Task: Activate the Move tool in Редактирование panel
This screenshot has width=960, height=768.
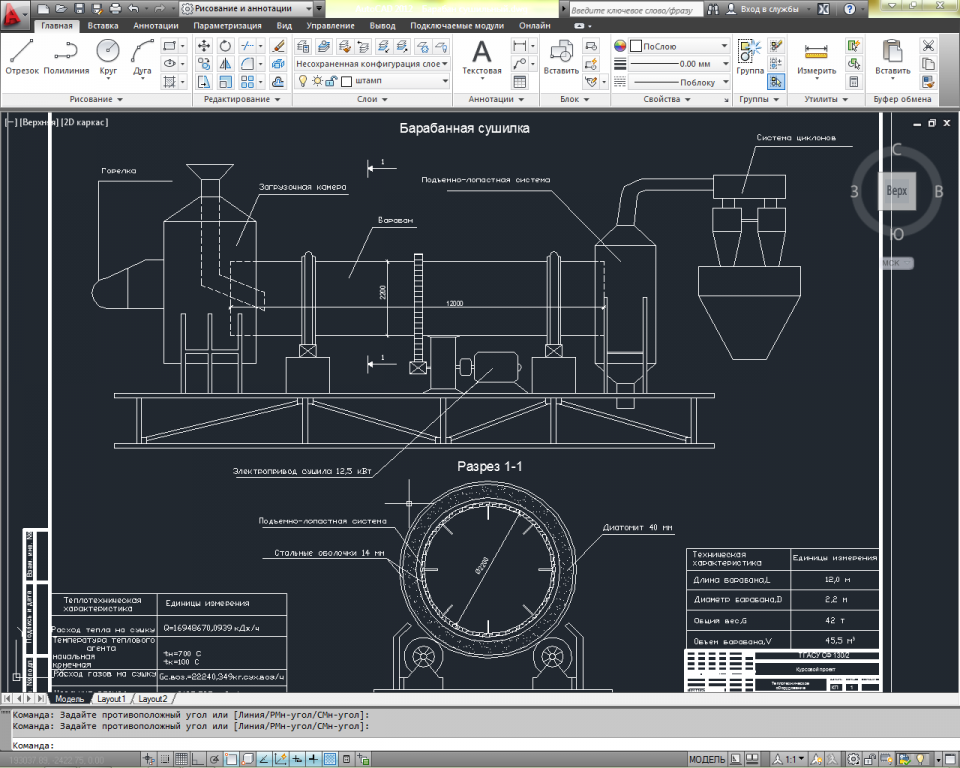Action: click(x=204, y=46)
